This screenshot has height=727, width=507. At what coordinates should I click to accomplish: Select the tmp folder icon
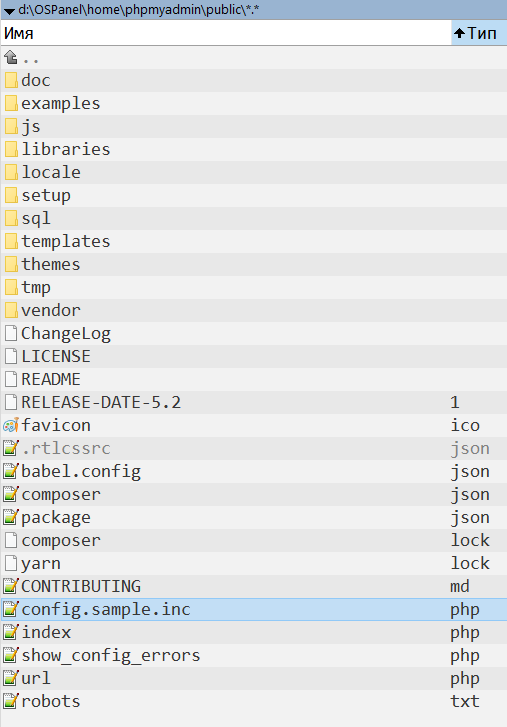click(x=11, y=287)
